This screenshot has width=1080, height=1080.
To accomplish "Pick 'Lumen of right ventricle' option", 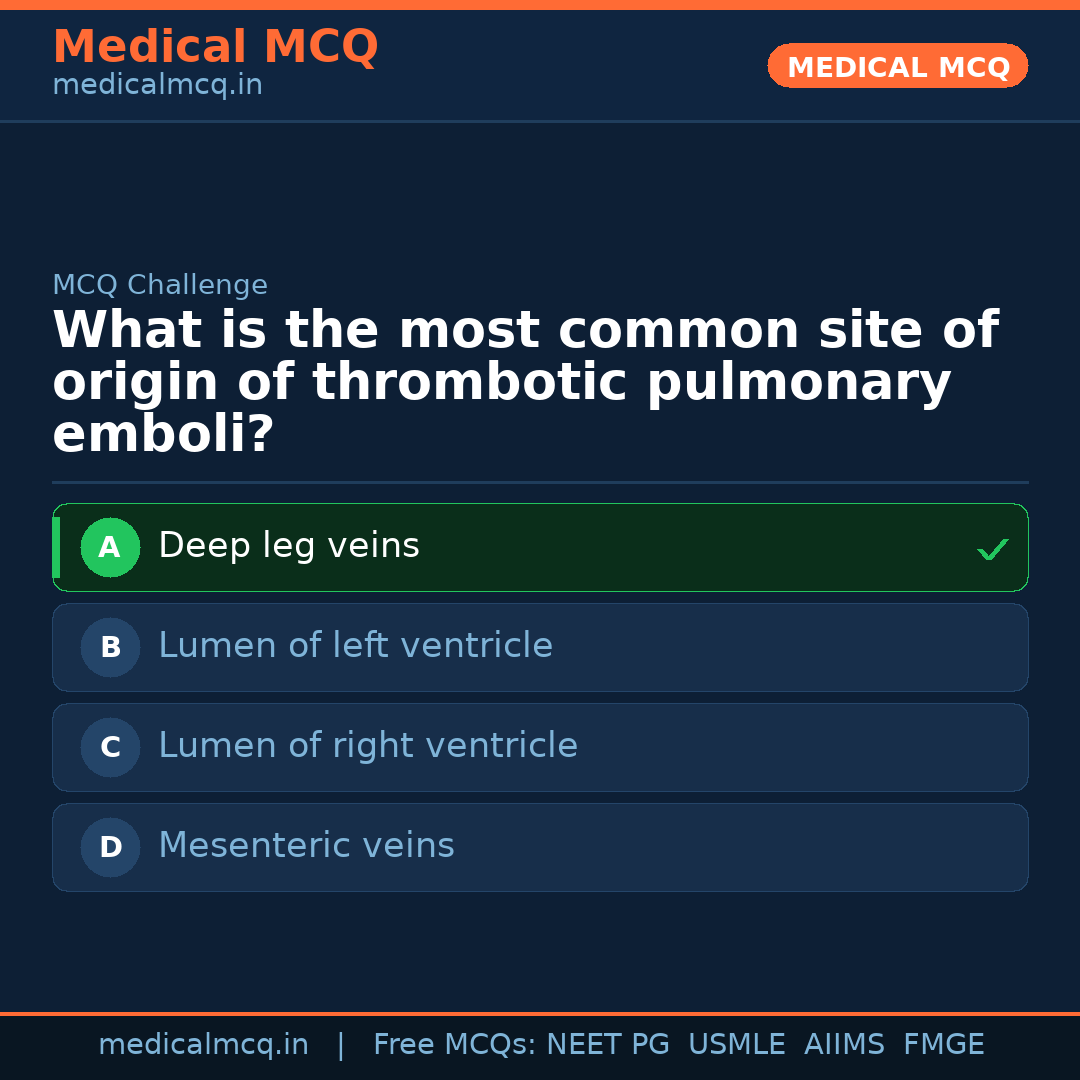I will click(x=368, y=746).
